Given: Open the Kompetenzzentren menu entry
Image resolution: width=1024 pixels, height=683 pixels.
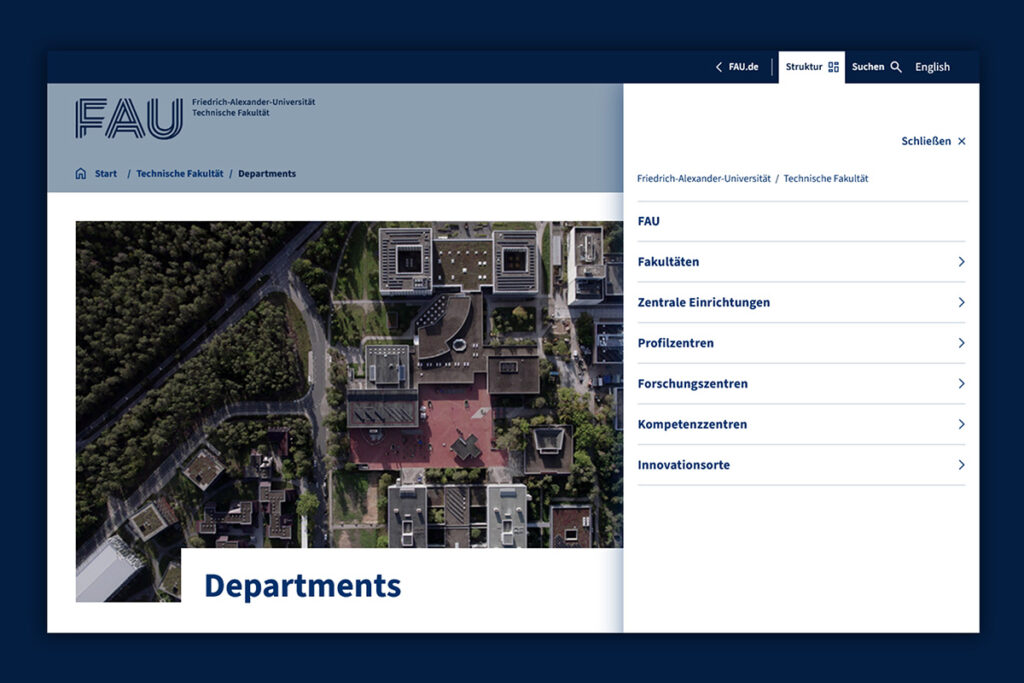Looking at the screenshot, I should tap(692, 425).
